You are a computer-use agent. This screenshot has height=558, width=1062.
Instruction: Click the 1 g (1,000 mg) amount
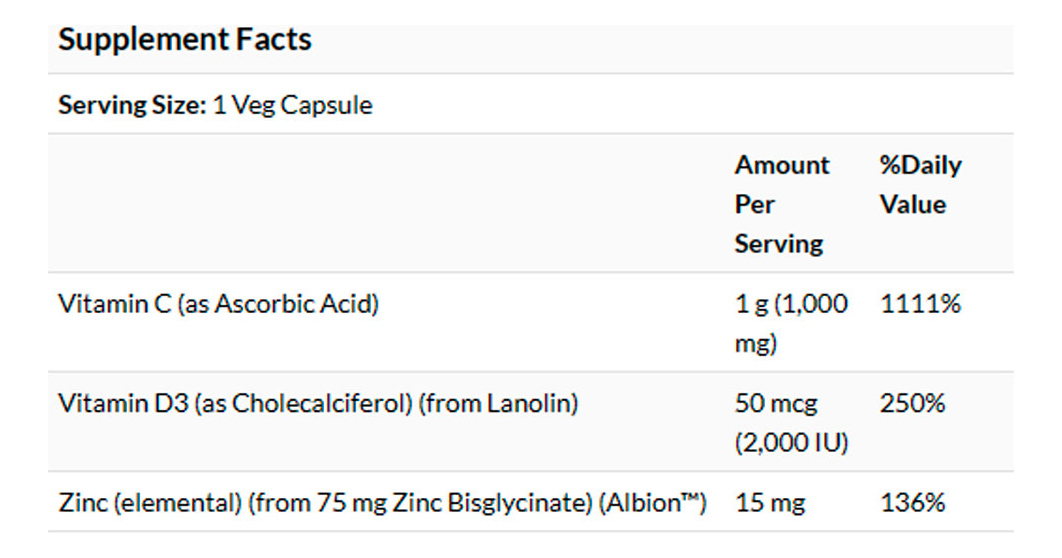(x=791, y=323)
